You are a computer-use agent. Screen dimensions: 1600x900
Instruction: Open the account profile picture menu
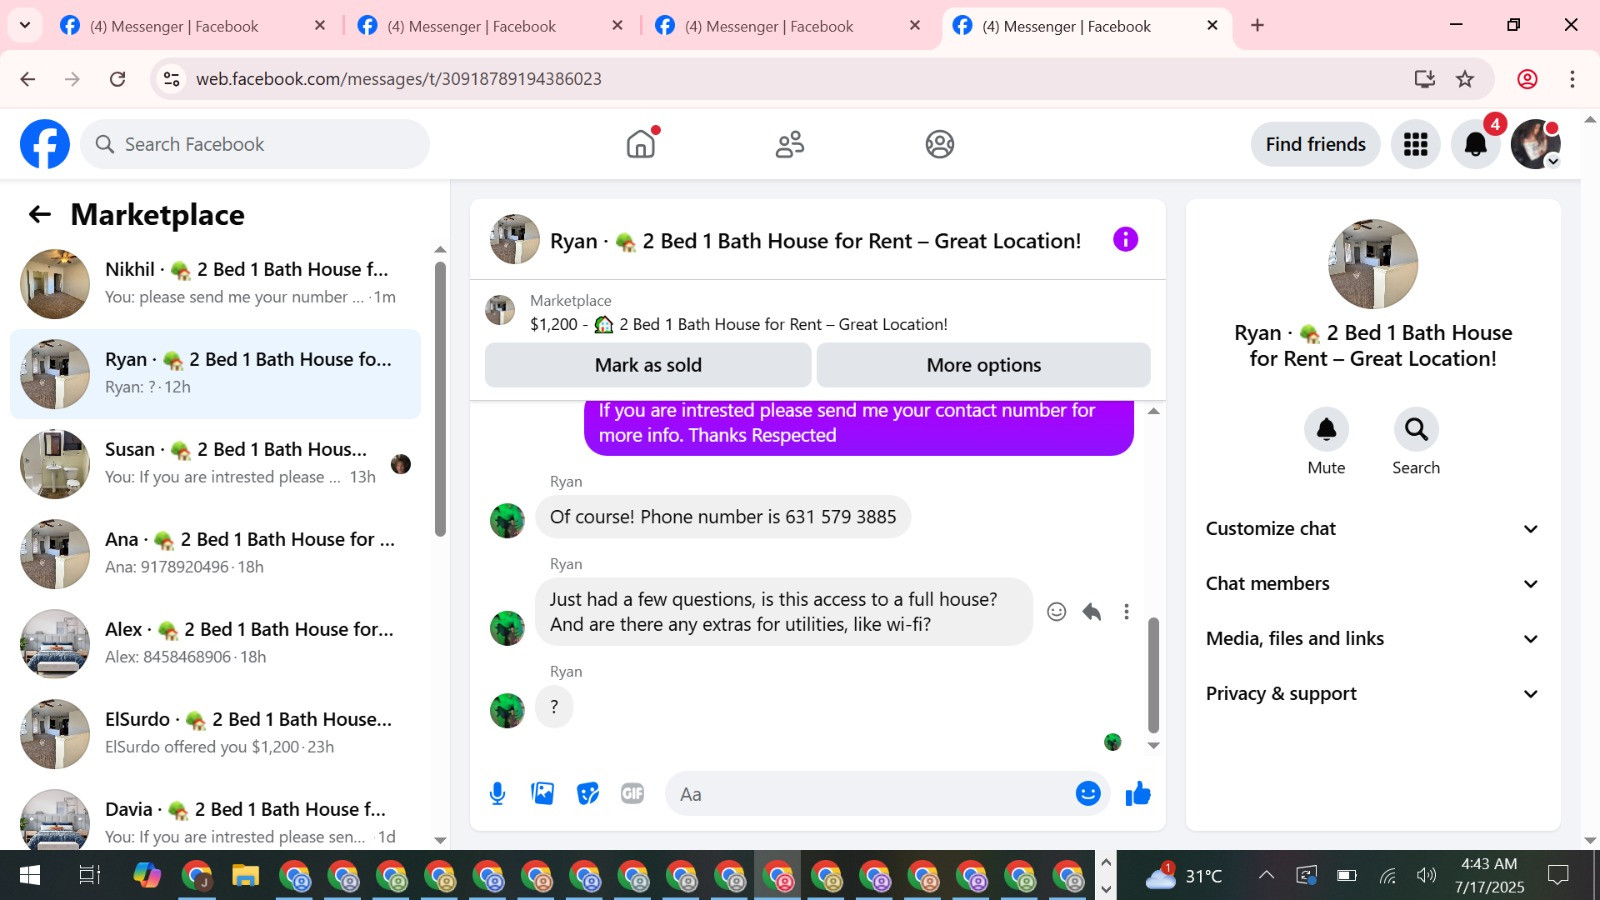[1536, 144]
